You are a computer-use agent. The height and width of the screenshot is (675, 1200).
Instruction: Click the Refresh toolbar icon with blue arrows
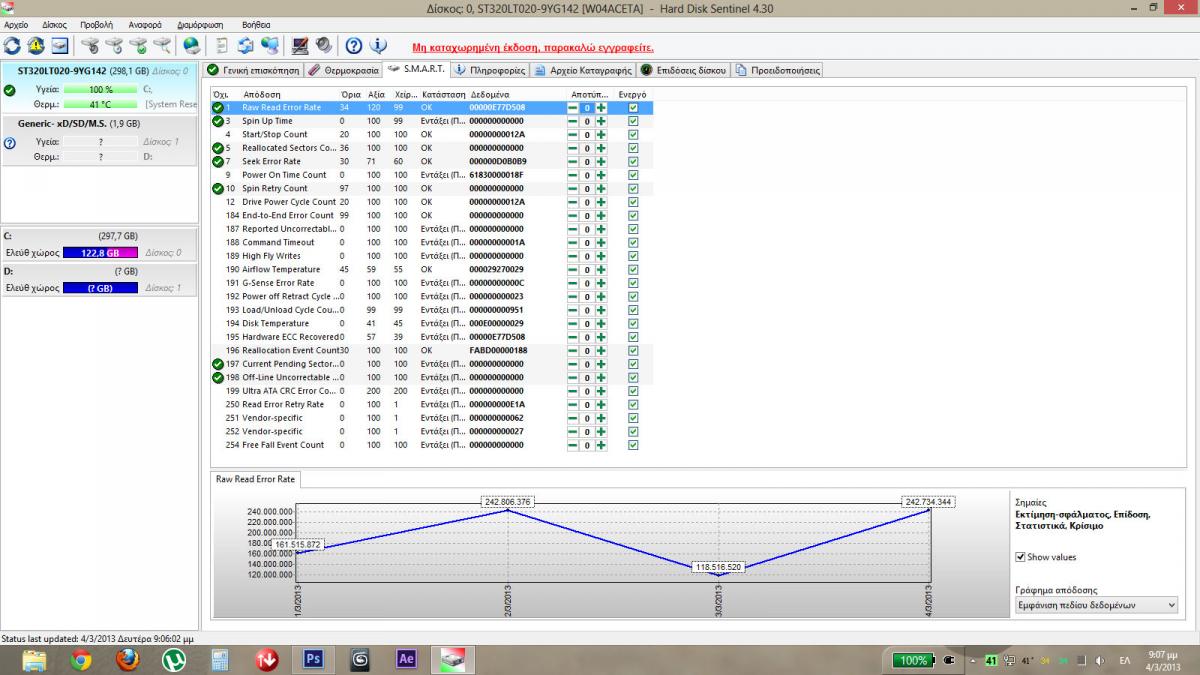coord(12,45)
